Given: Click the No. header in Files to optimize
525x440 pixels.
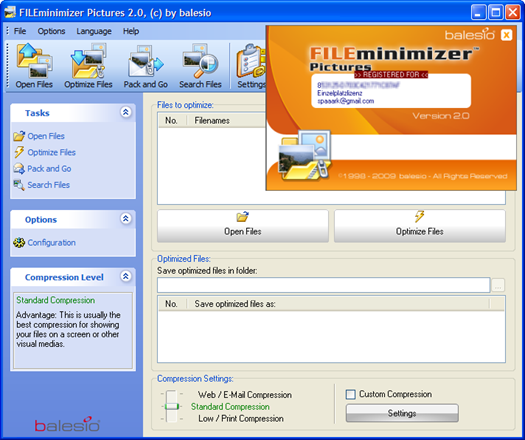Looking at the screenshot, I should (172, 121).
